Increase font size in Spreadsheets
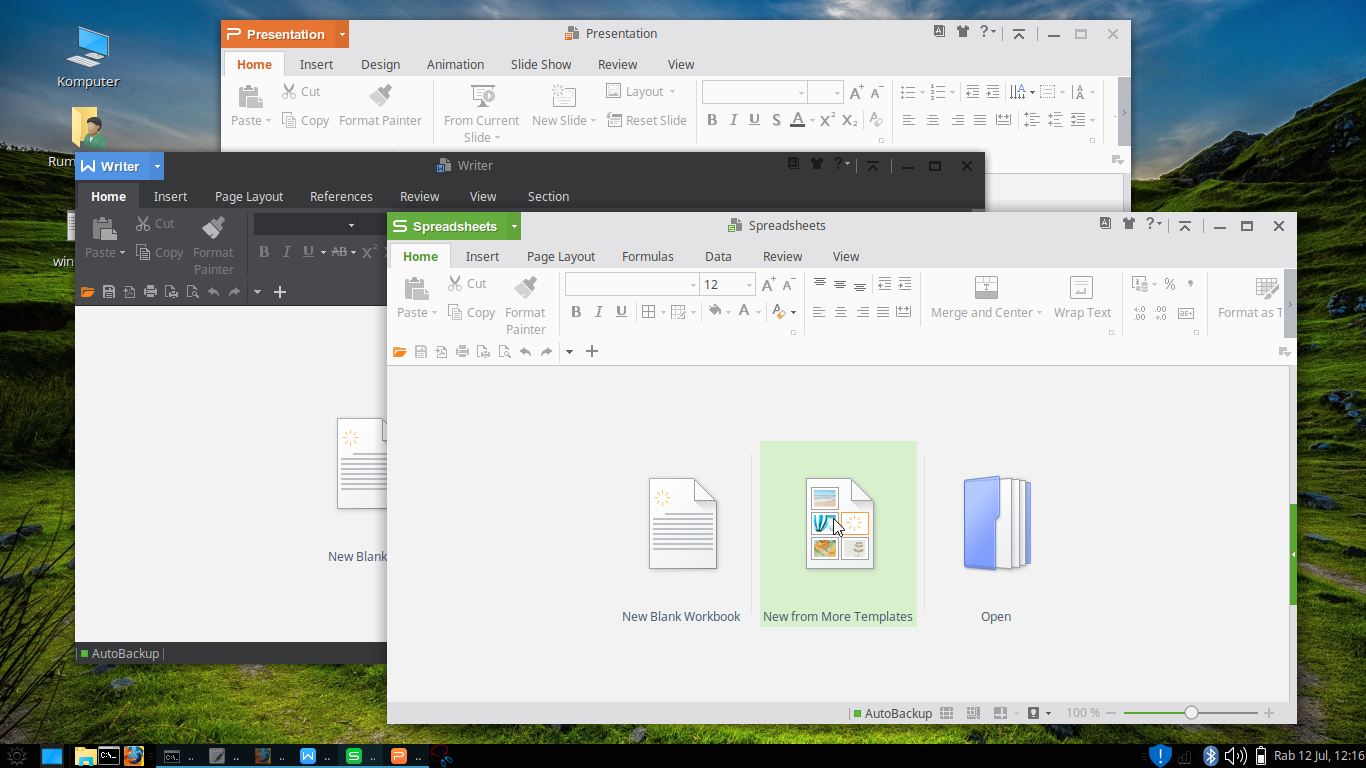1366x768 pixels. point(769,285)
